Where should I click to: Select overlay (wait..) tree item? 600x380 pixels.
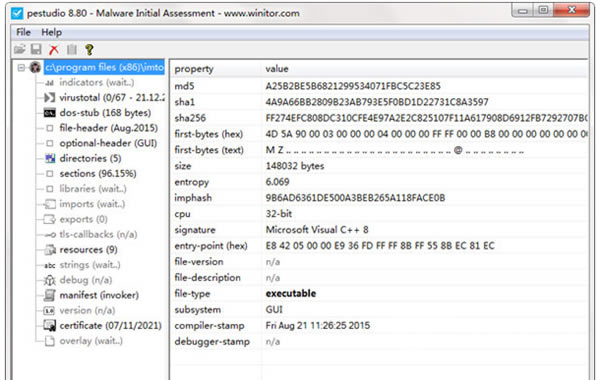(91, 341)
